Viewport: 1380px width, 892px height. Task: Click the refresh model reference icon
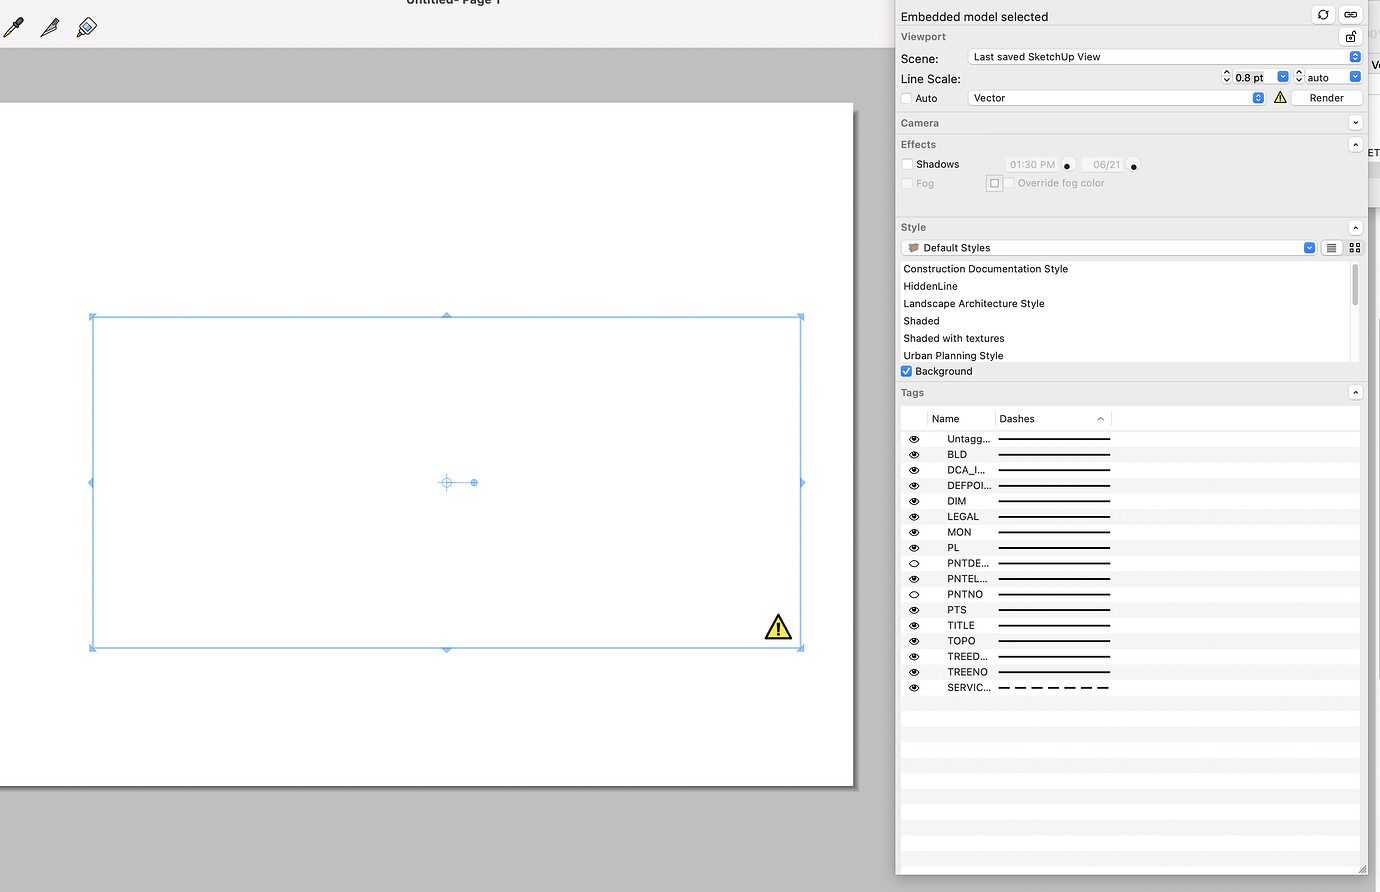tap(1322, 14)
